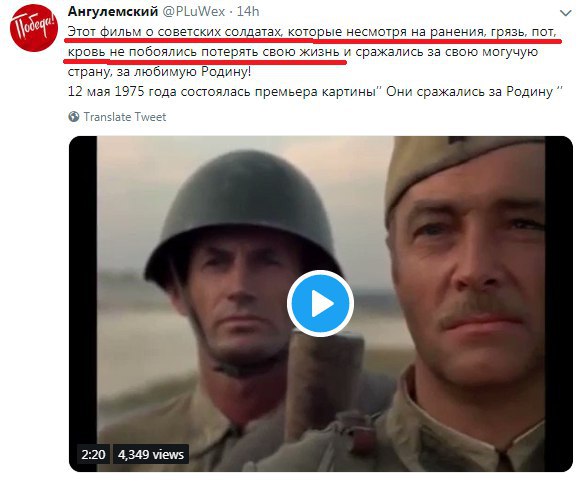
Task: Click the right black bar of the video
Action: tap(559, 303)
